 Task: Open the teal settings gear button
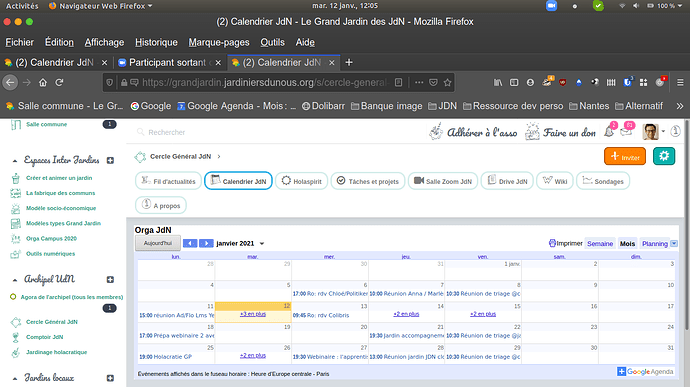pyautogui.click(x=664, y=156)
